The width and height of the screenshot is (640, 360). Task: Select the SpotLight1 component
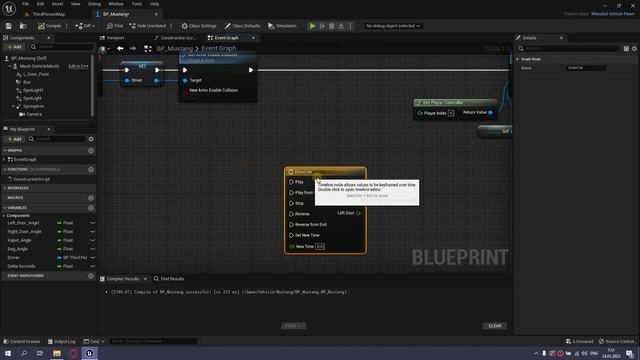pyautogui.click(x=33, y=90)
